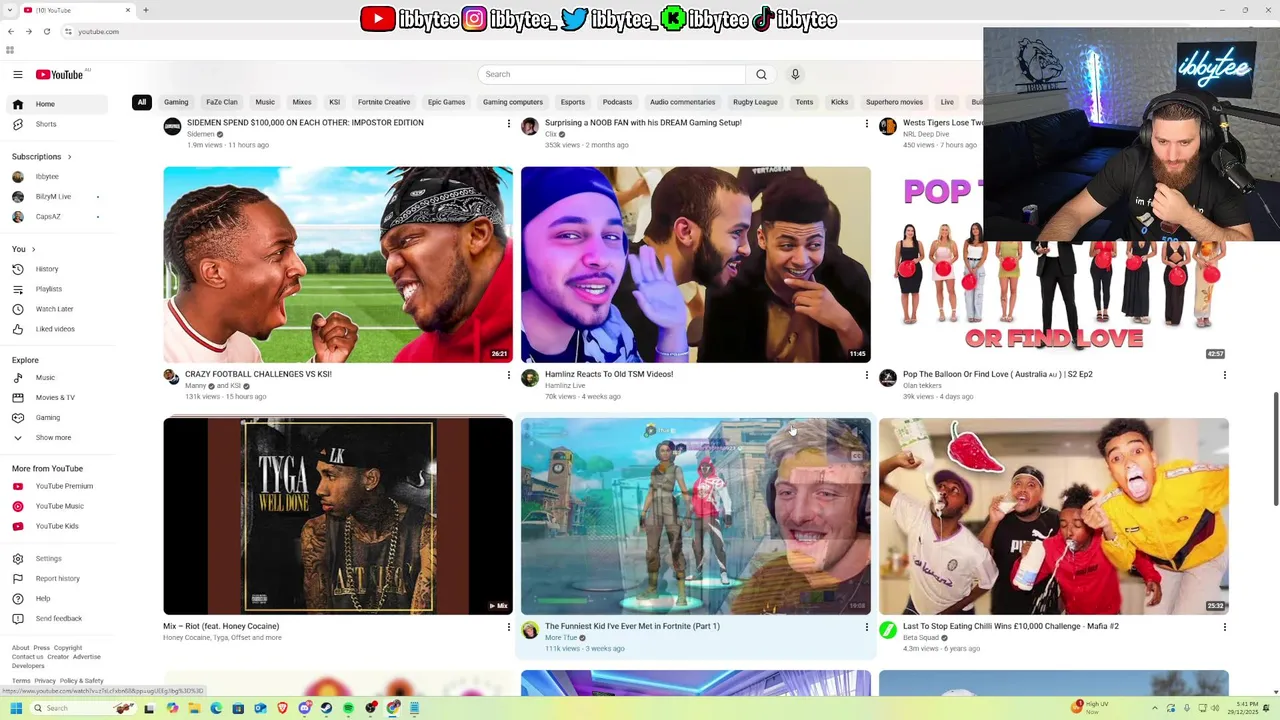Open options for Hamlinz Reacts video
Screen dimensions: 1280x720
tap(866, 375)
